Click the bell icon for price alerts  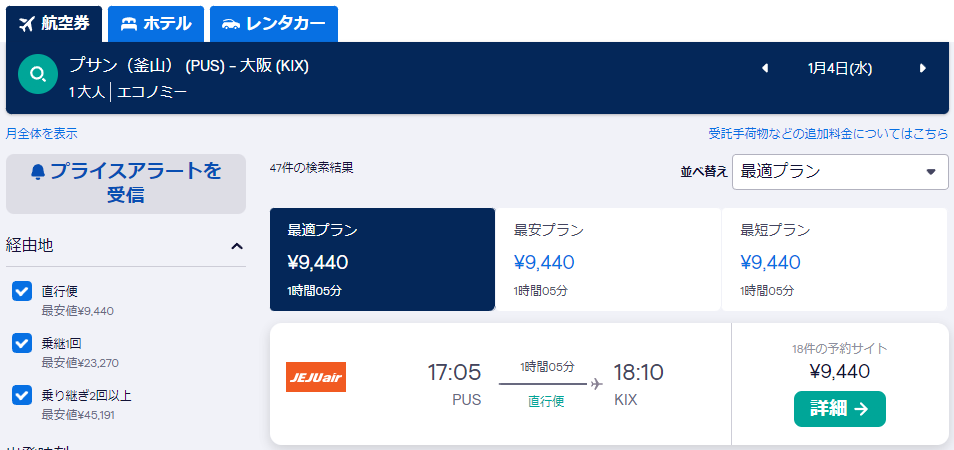point(38,172)
